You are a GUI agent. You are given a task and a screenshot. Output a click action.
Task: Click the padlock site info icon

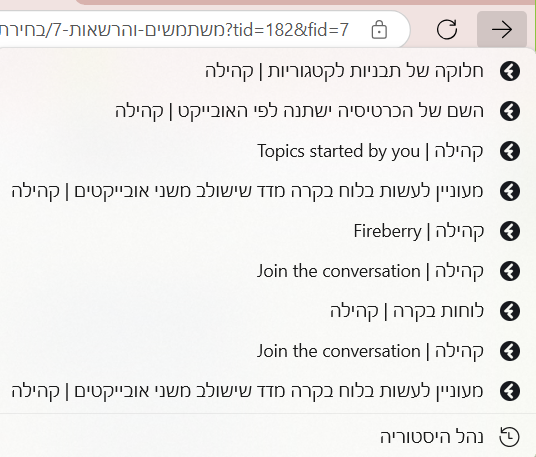pos(379,30)
